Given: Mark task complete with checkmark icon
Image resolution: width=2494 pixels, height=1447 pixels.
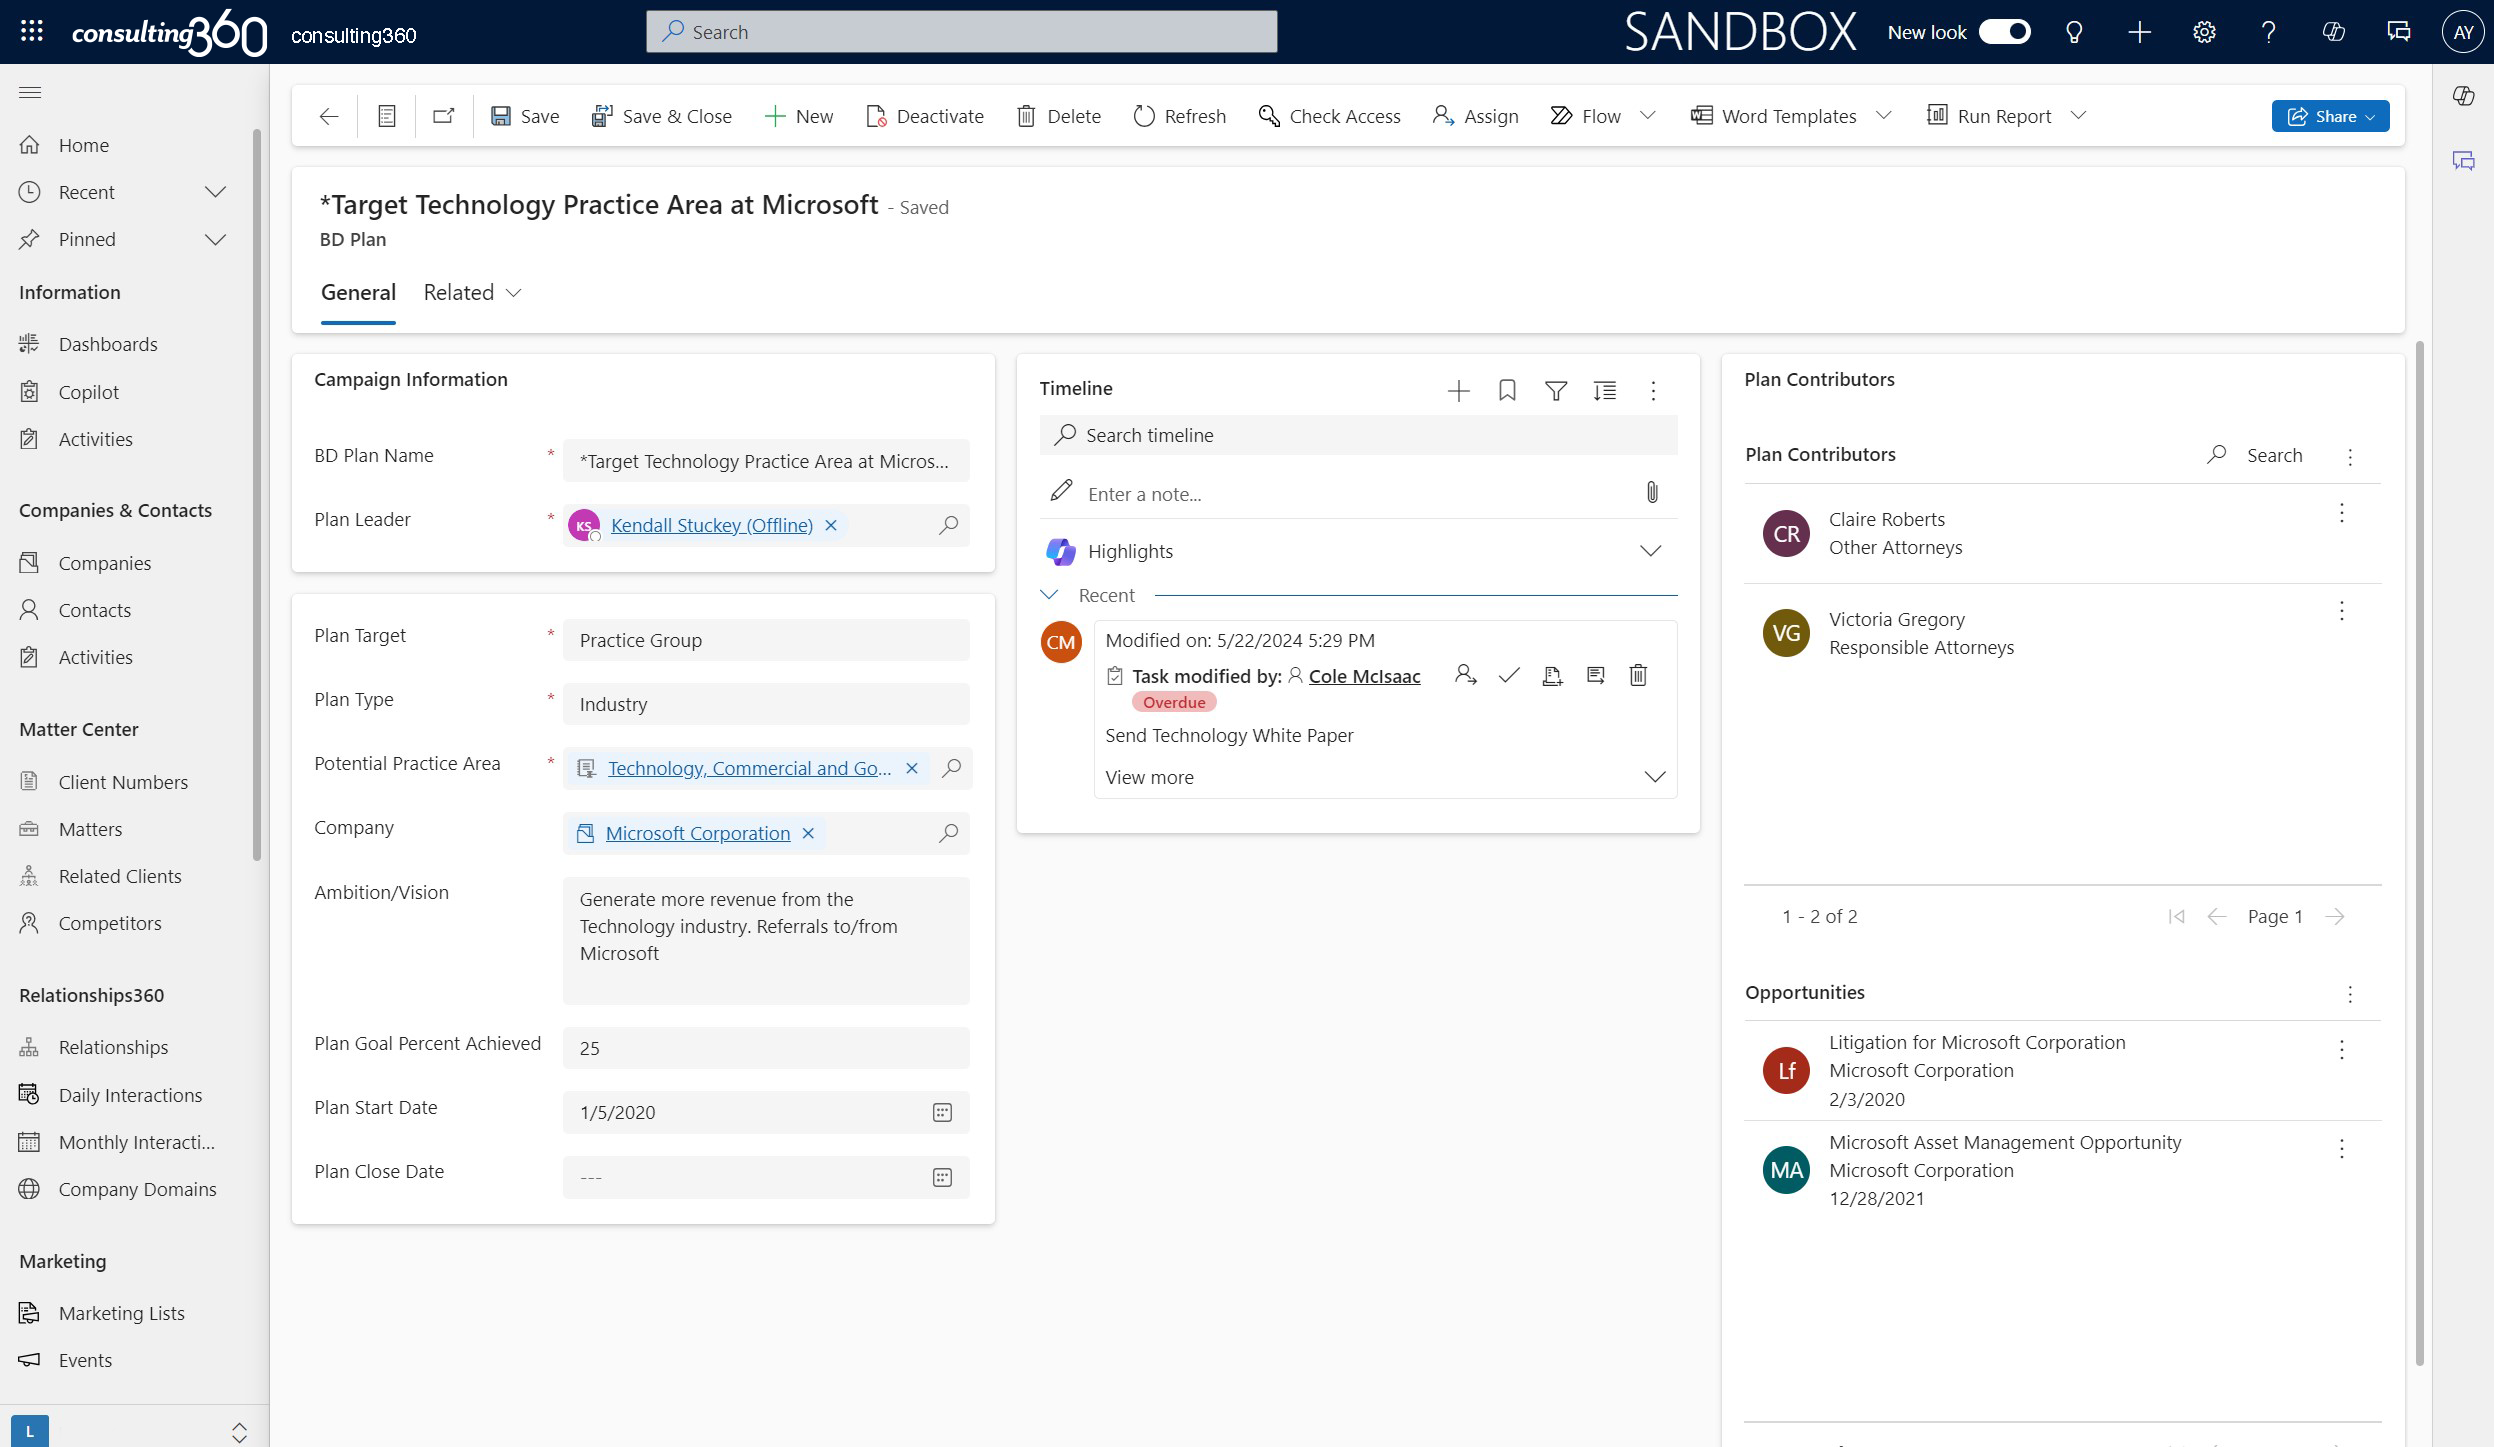Looking at the screenshot, I should pyautogui.click(x=1509, y=676).
